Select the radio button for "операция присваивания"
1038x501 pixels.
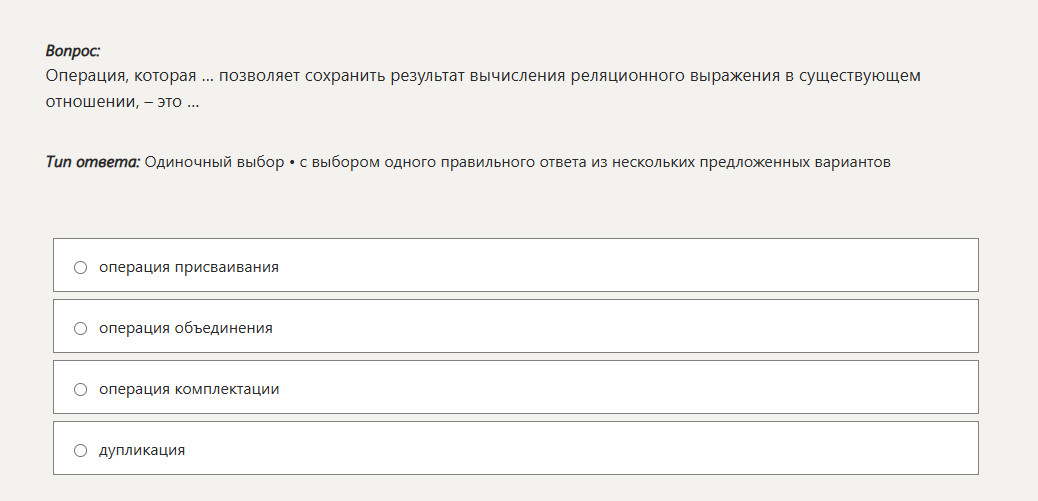click(81, 267)
